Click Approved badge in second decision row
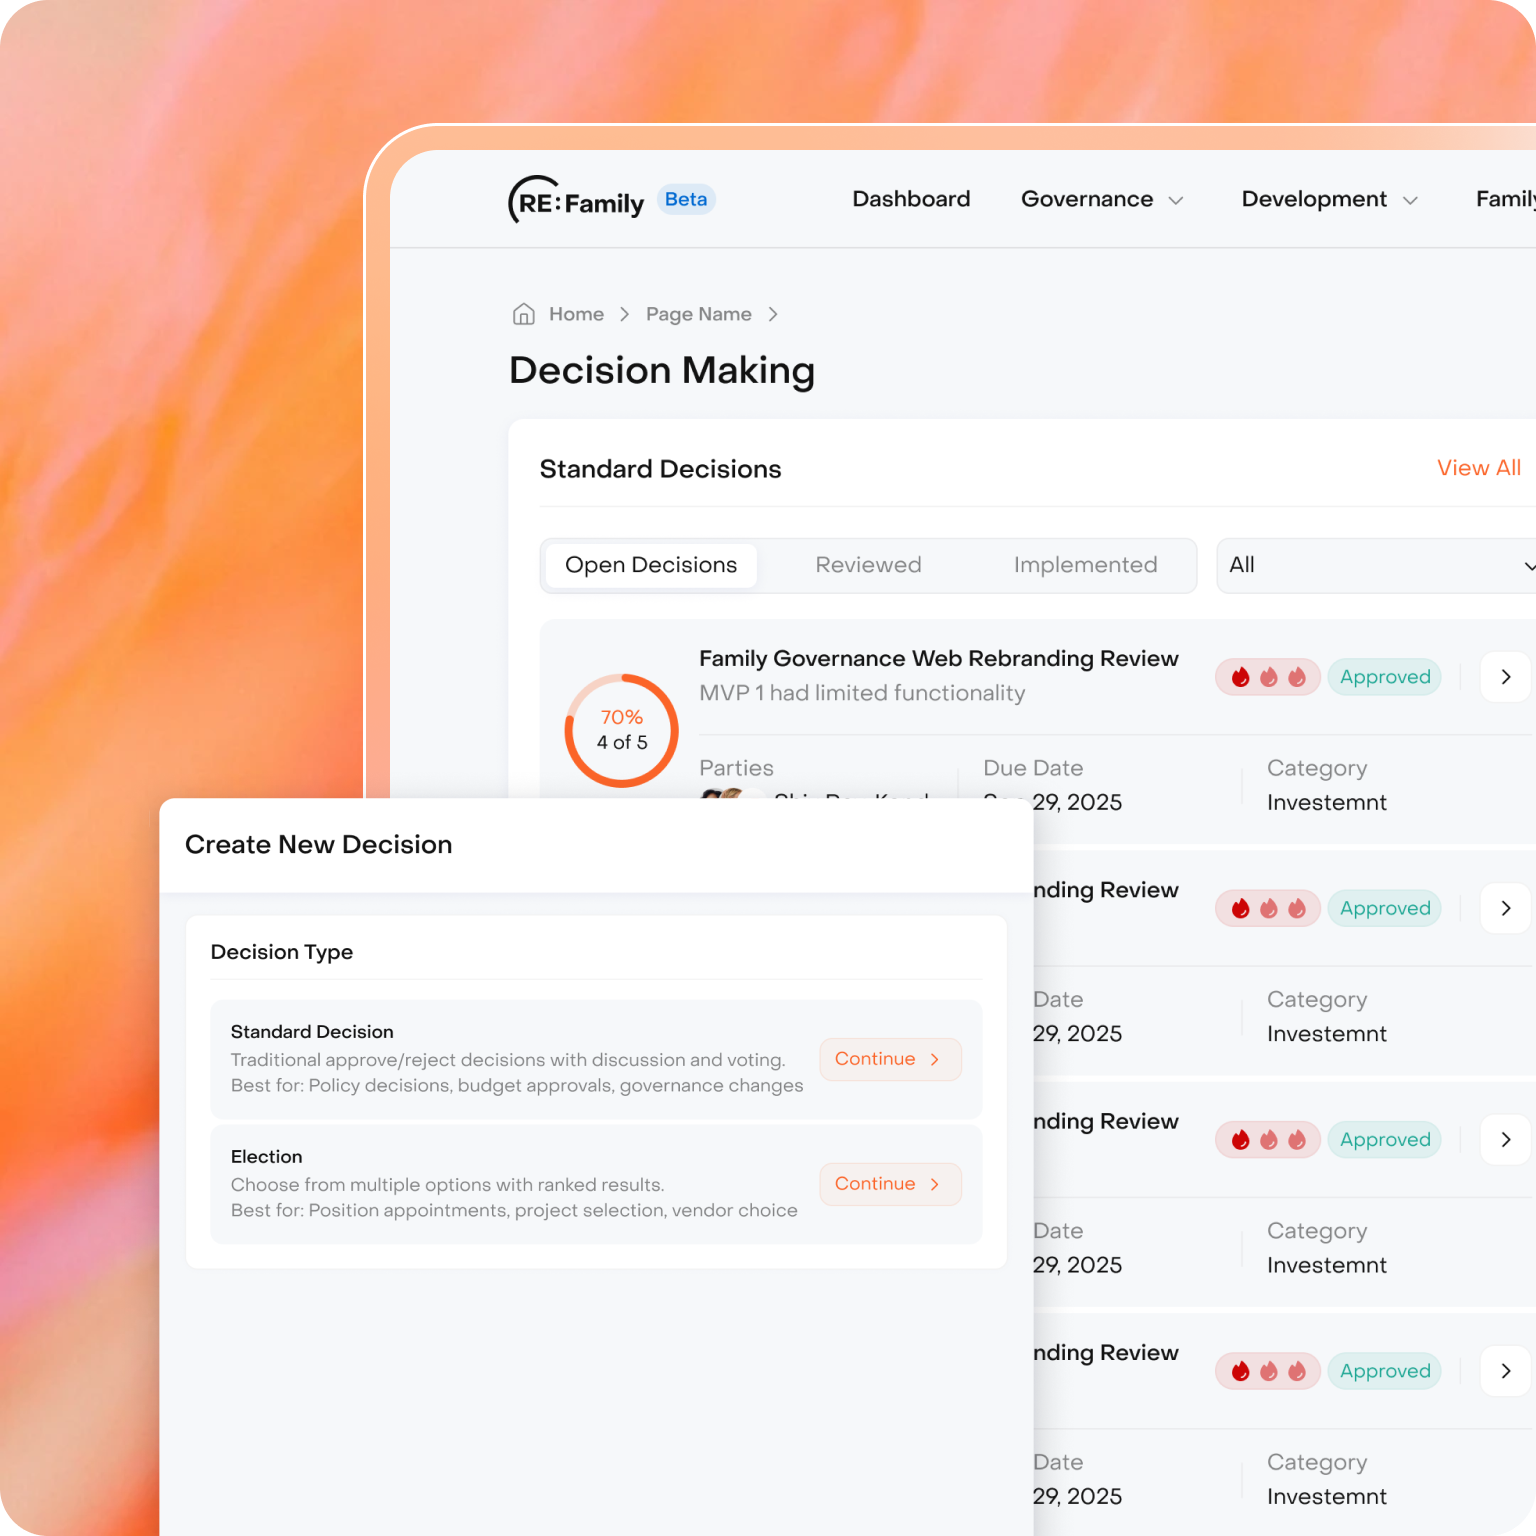Image resolution: width=1536 pixels, height=1536 pixels. (x=1385, y=908)
